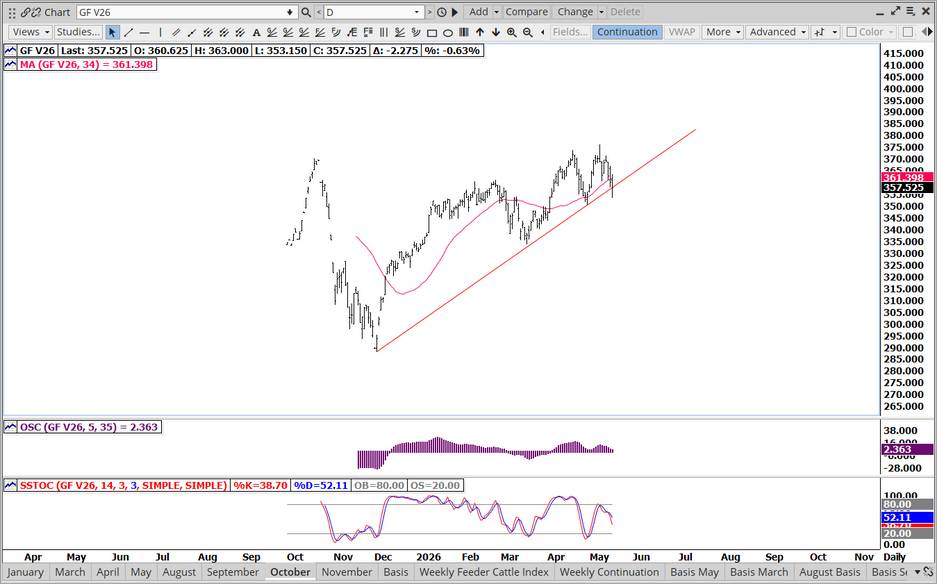
Task: Choose the rectangle drawing tool
Action: tap(432, 32)
